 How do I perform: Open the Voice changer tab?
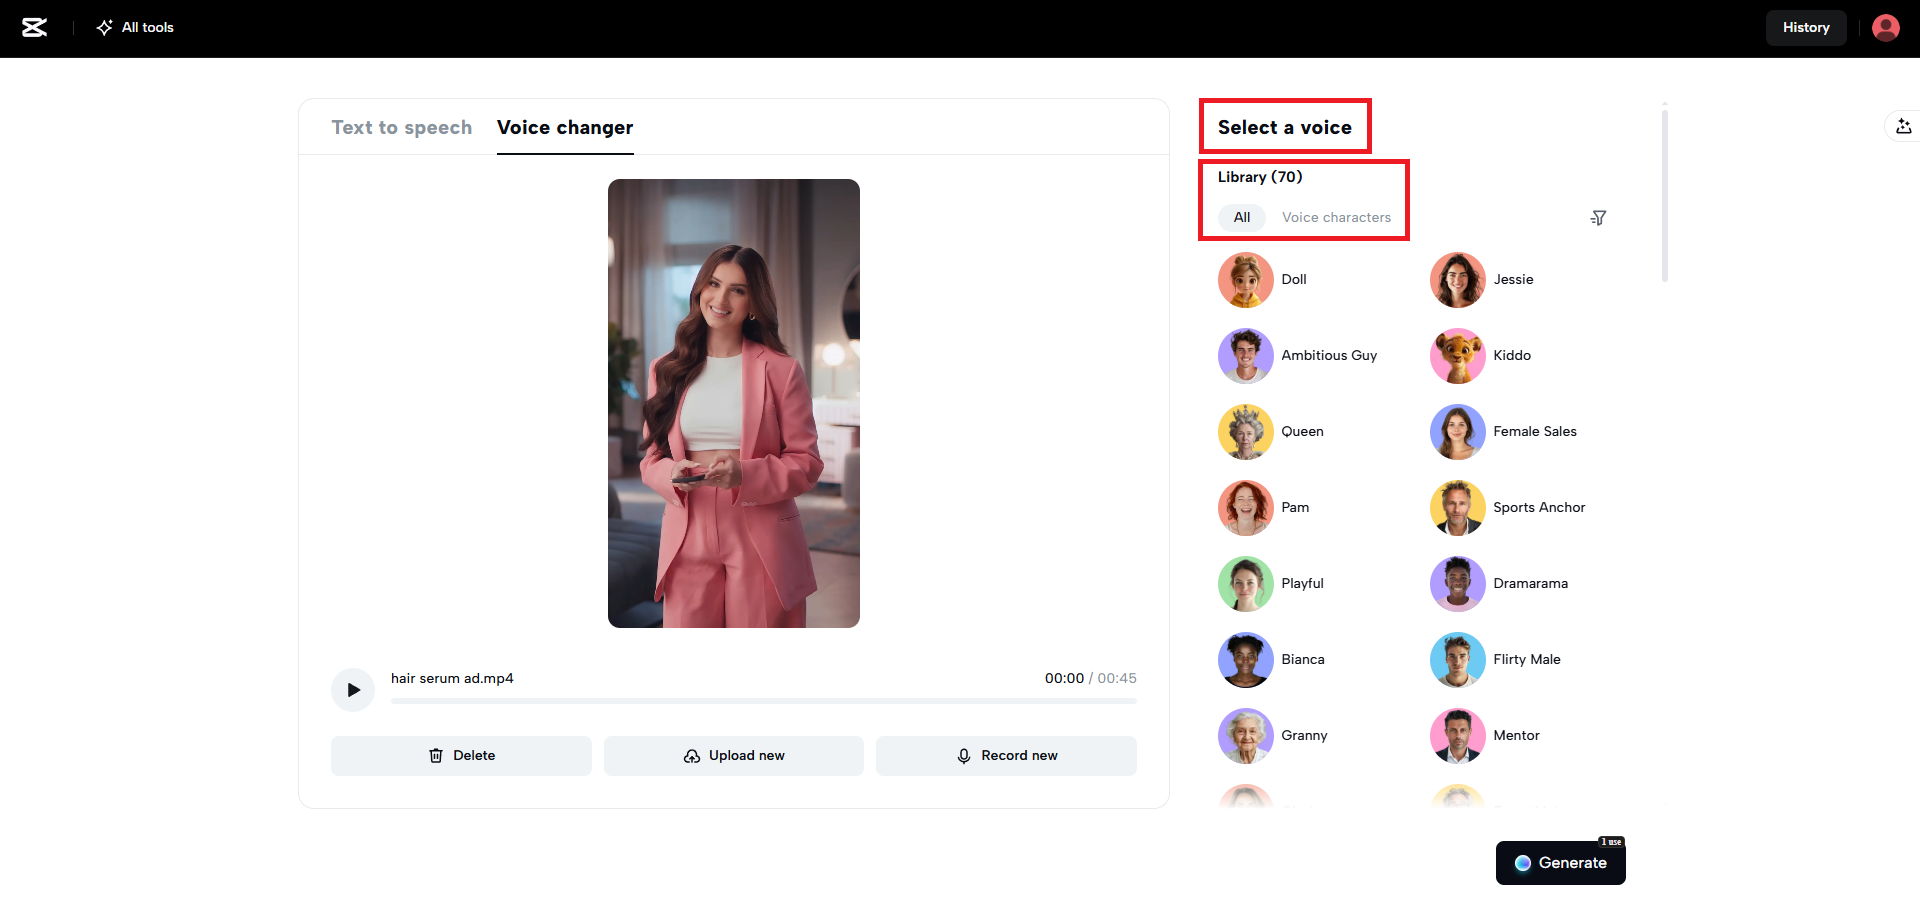pyautogui.click(x=564, y=127)
